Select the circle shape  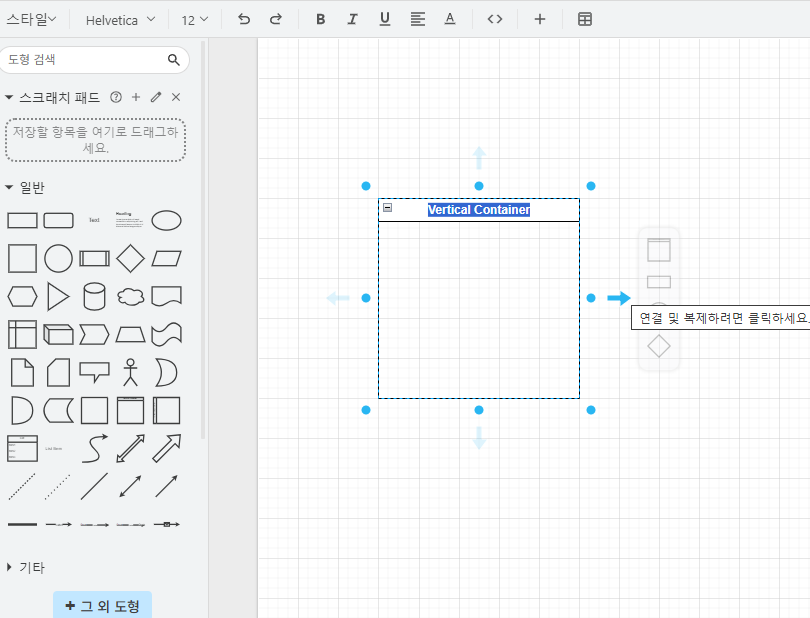coord(58,258)
